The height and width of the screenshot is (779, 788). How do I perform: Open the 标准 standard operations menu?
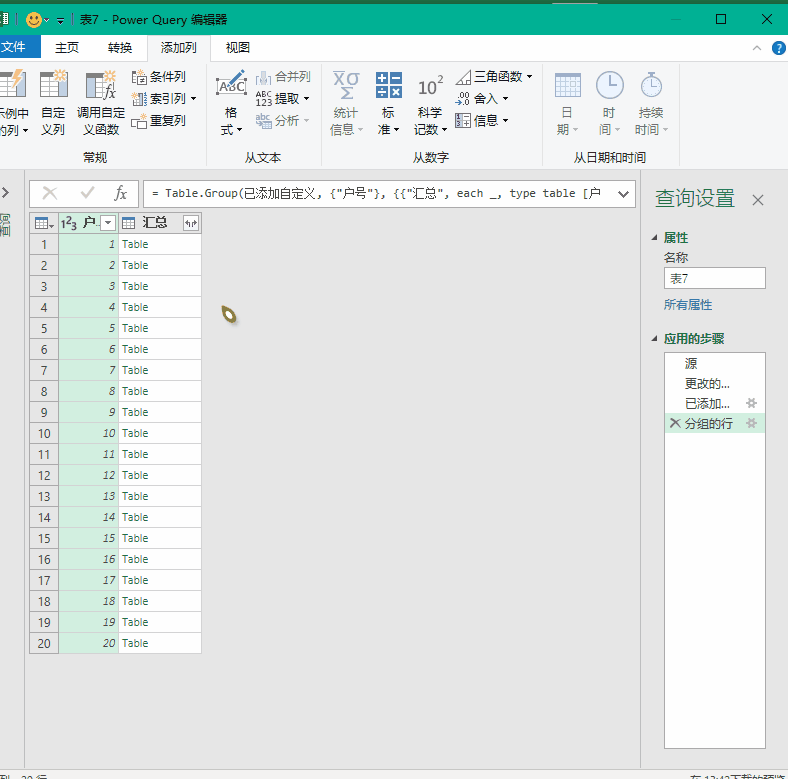(x=388, y=103)
